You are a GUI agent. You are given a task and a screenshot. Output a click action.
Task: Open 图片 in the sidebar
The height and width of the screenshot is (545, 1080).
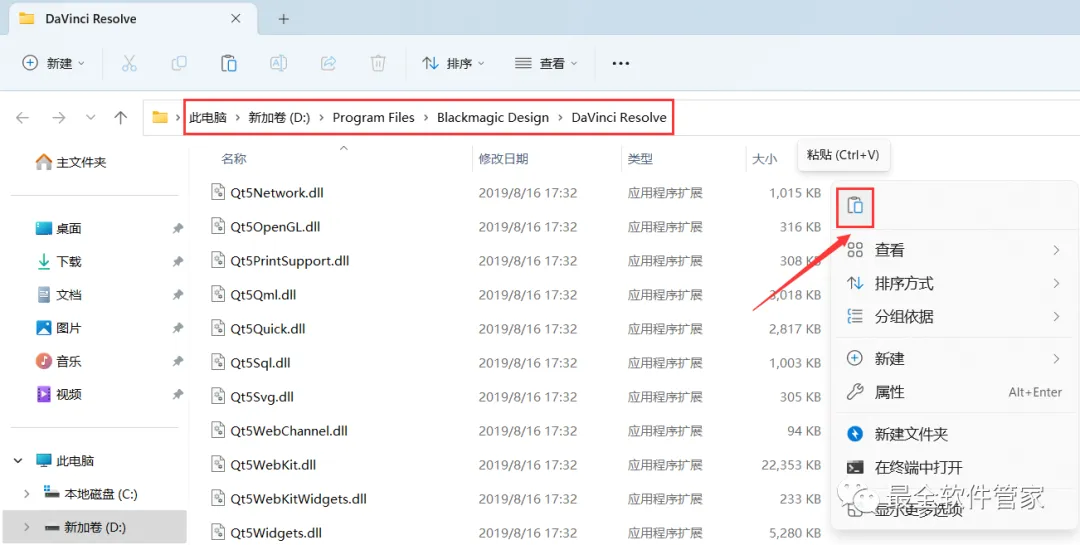pos(59,327)
